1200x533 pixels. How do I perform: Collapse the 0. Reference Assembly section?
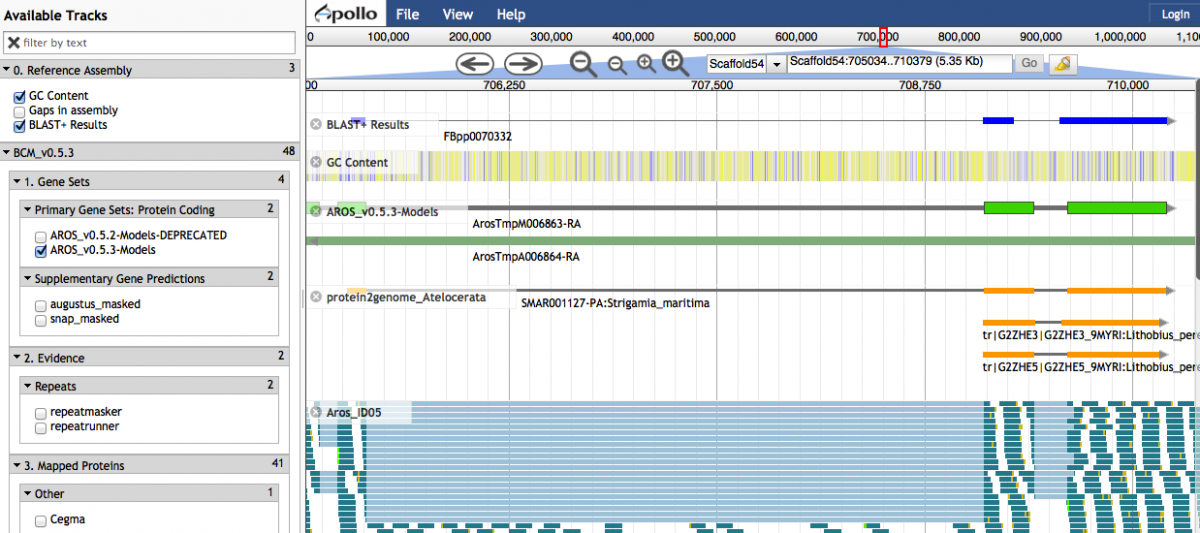click(x=7, y=70)
